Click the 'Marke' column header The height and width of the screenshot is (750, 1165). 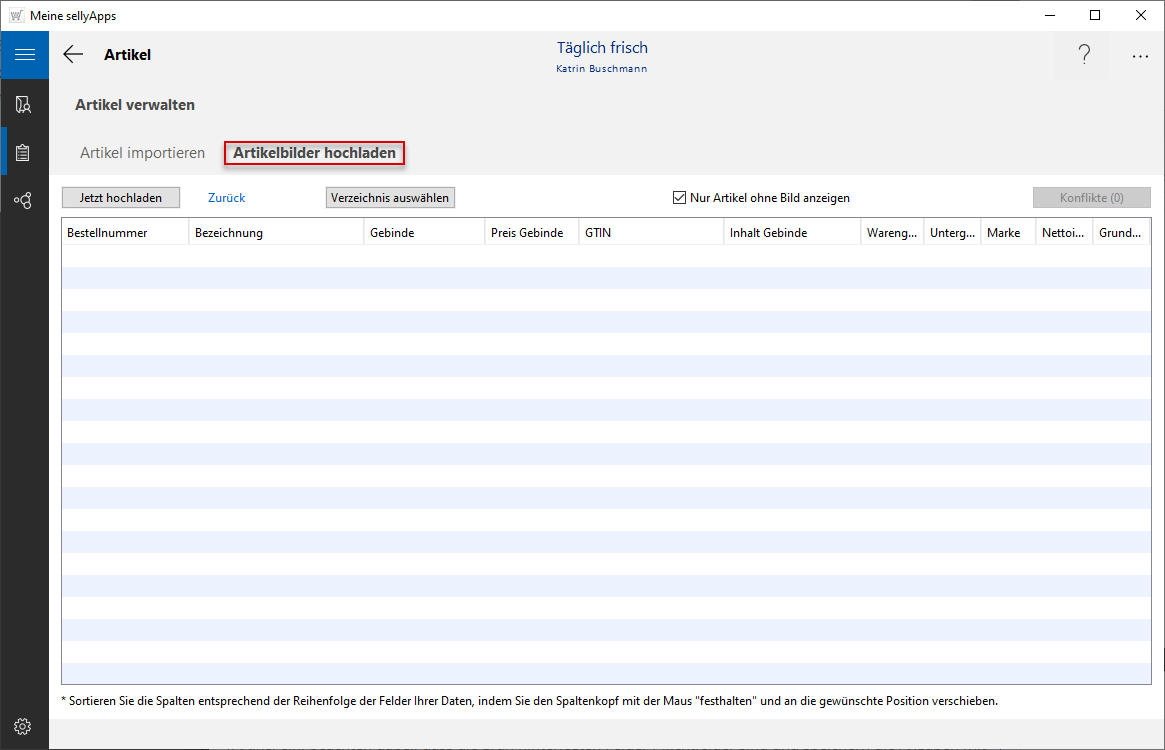[x=1003, y=233]
